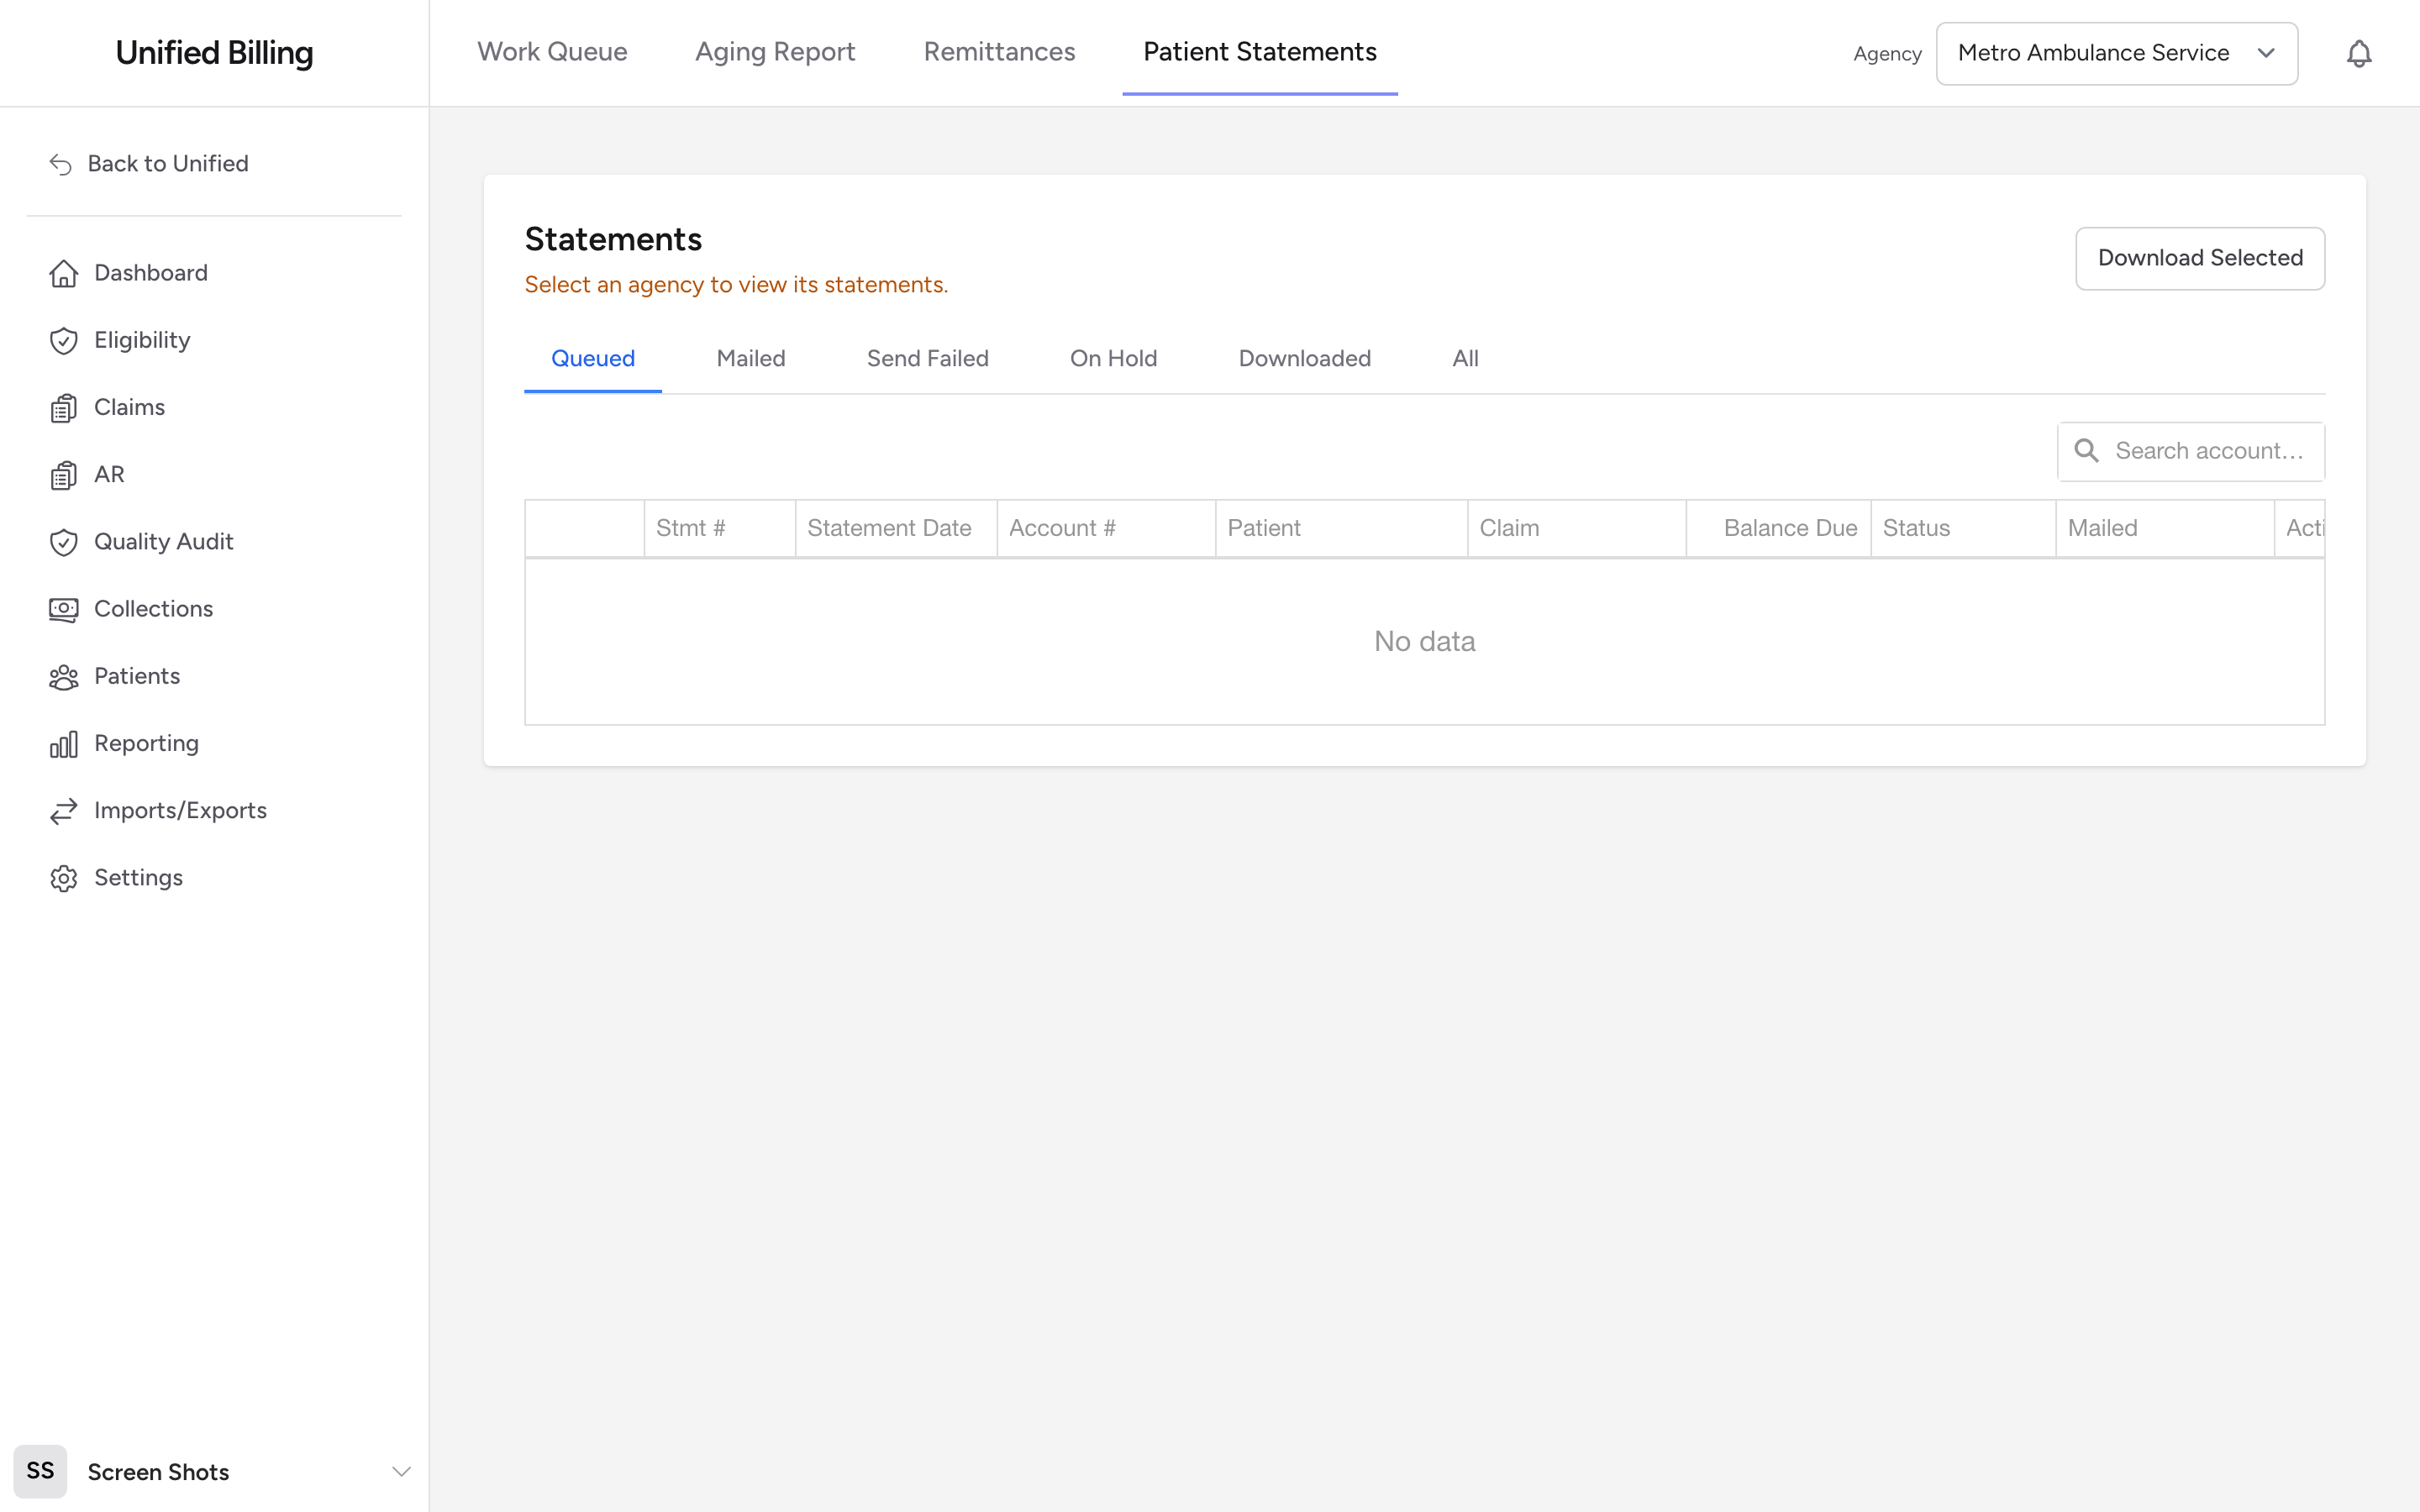Click the Eligibility shield icon
The height and width of the screenshot is (1512, 2420).
[63, 341]
